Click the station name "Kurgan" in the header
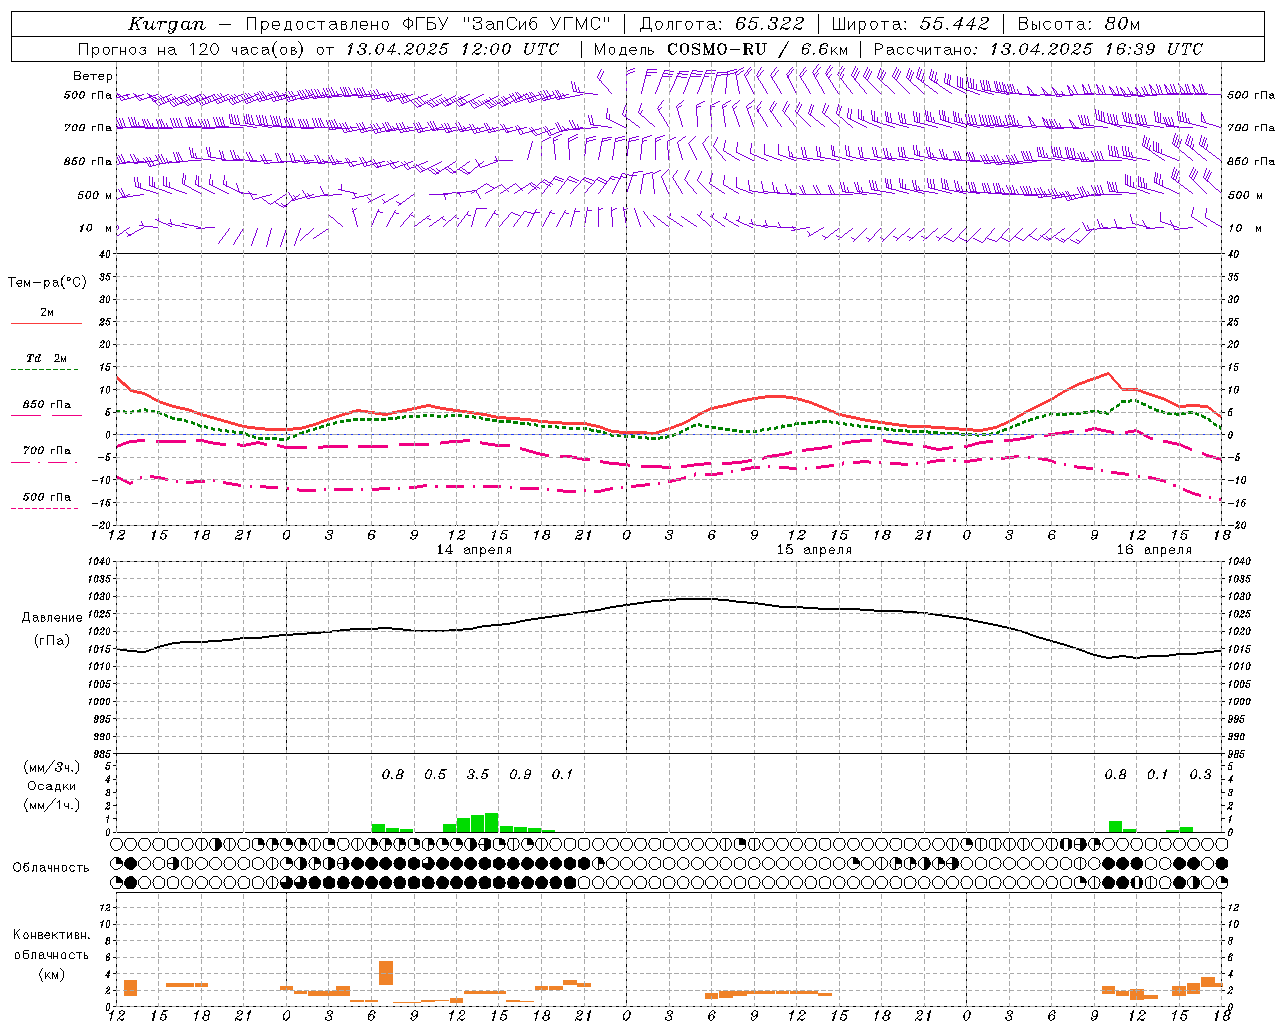1280x1024 pixels. (x=167, y=24)
